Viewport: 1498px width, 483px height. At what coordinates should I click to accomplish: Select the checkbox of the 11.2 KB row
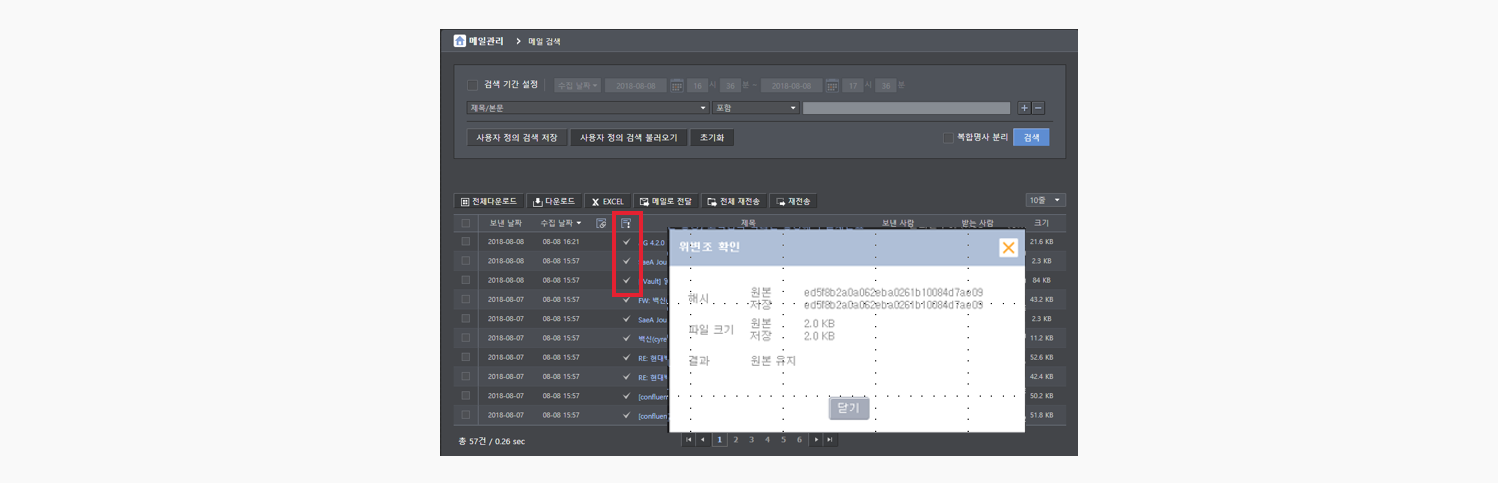(x=466, y=338)
